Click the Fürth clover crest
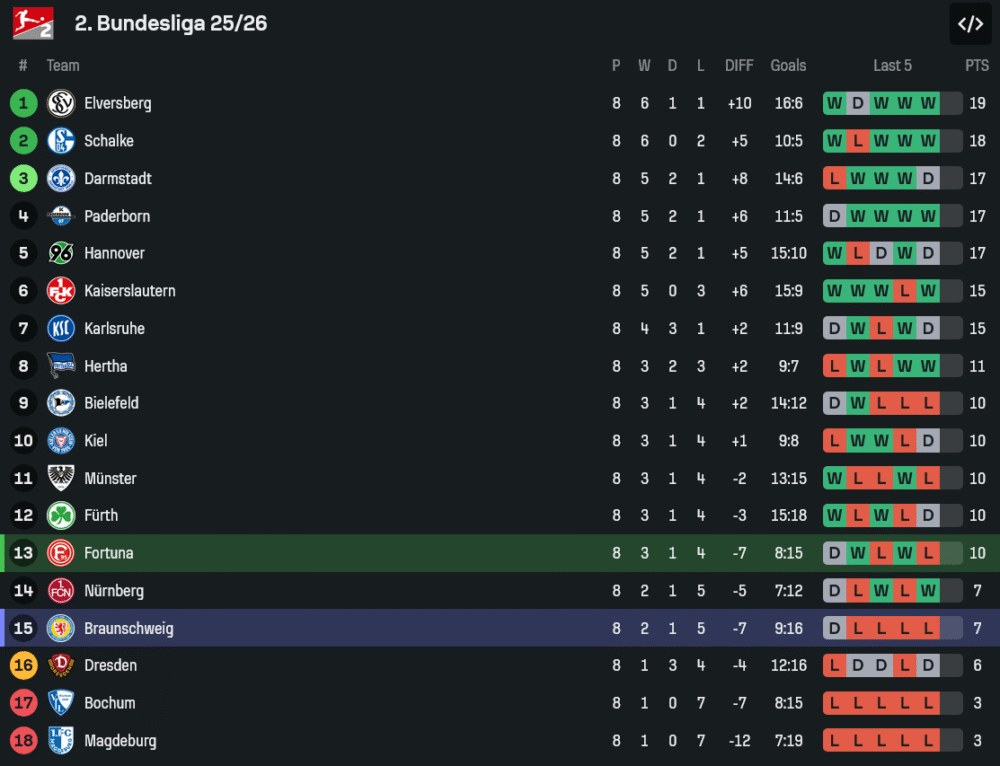 [x=61, y=516]
